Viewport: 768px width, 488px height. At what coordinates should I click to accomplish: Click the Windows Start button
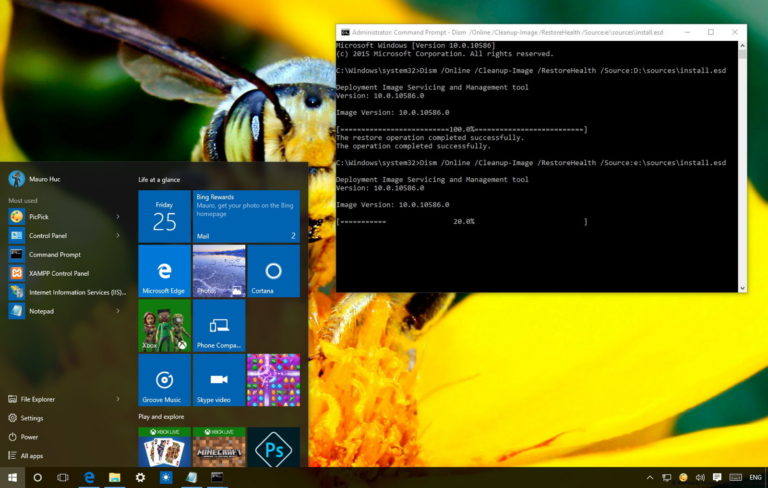[13, 478]
